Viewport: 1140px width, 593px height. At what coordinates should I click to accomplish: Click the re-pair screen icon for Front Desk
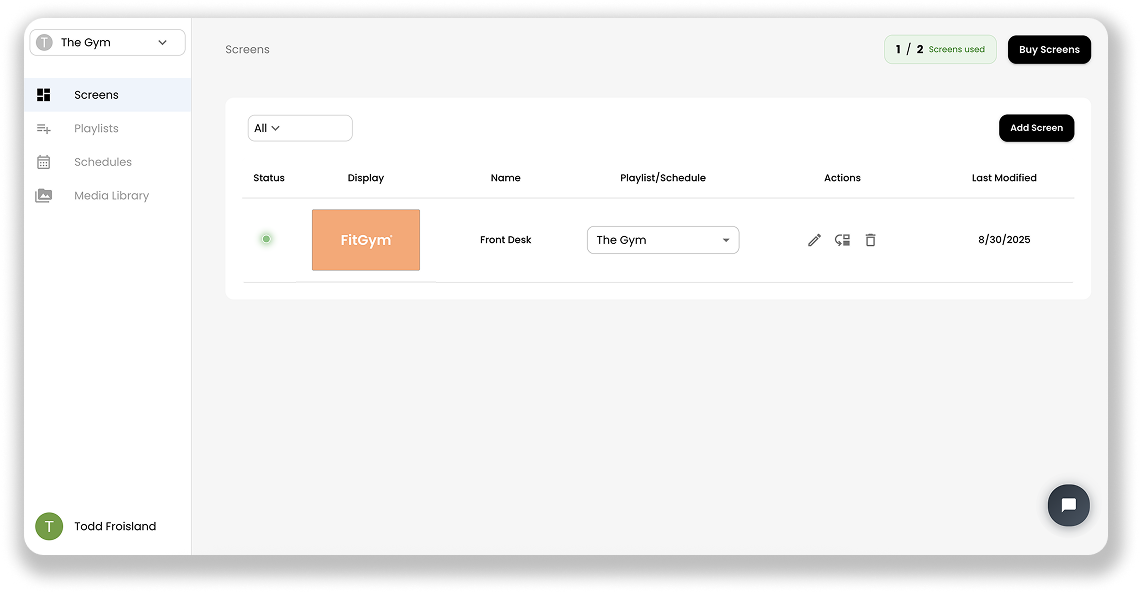[843, 240]
